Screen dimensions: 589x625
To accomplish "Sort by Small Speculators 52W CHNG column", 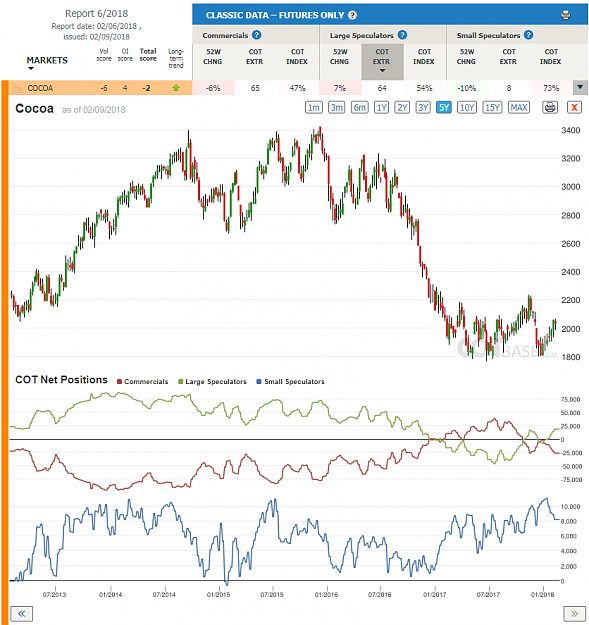I will 466,57.
